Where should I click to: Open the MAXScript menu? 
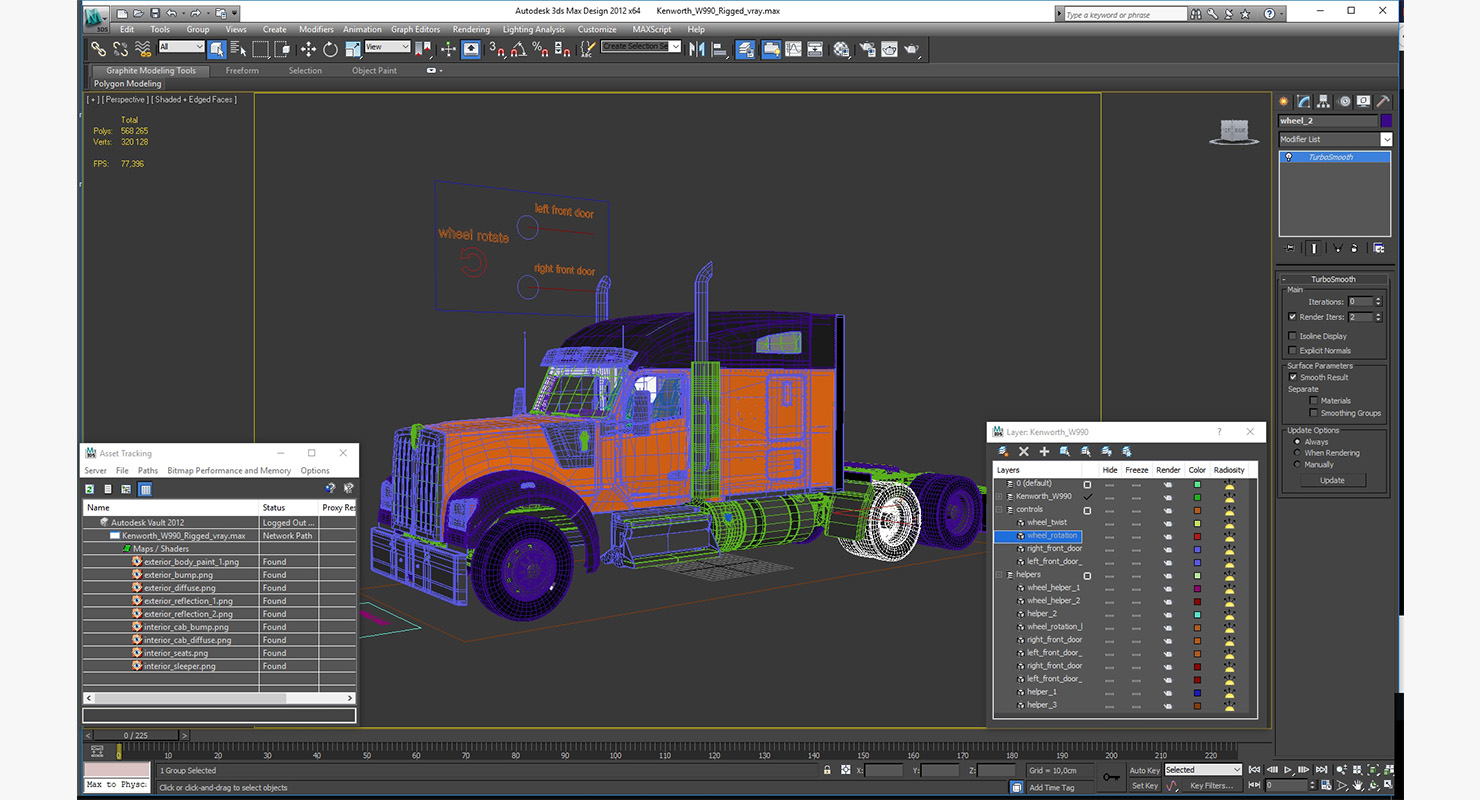coord(652,29)
